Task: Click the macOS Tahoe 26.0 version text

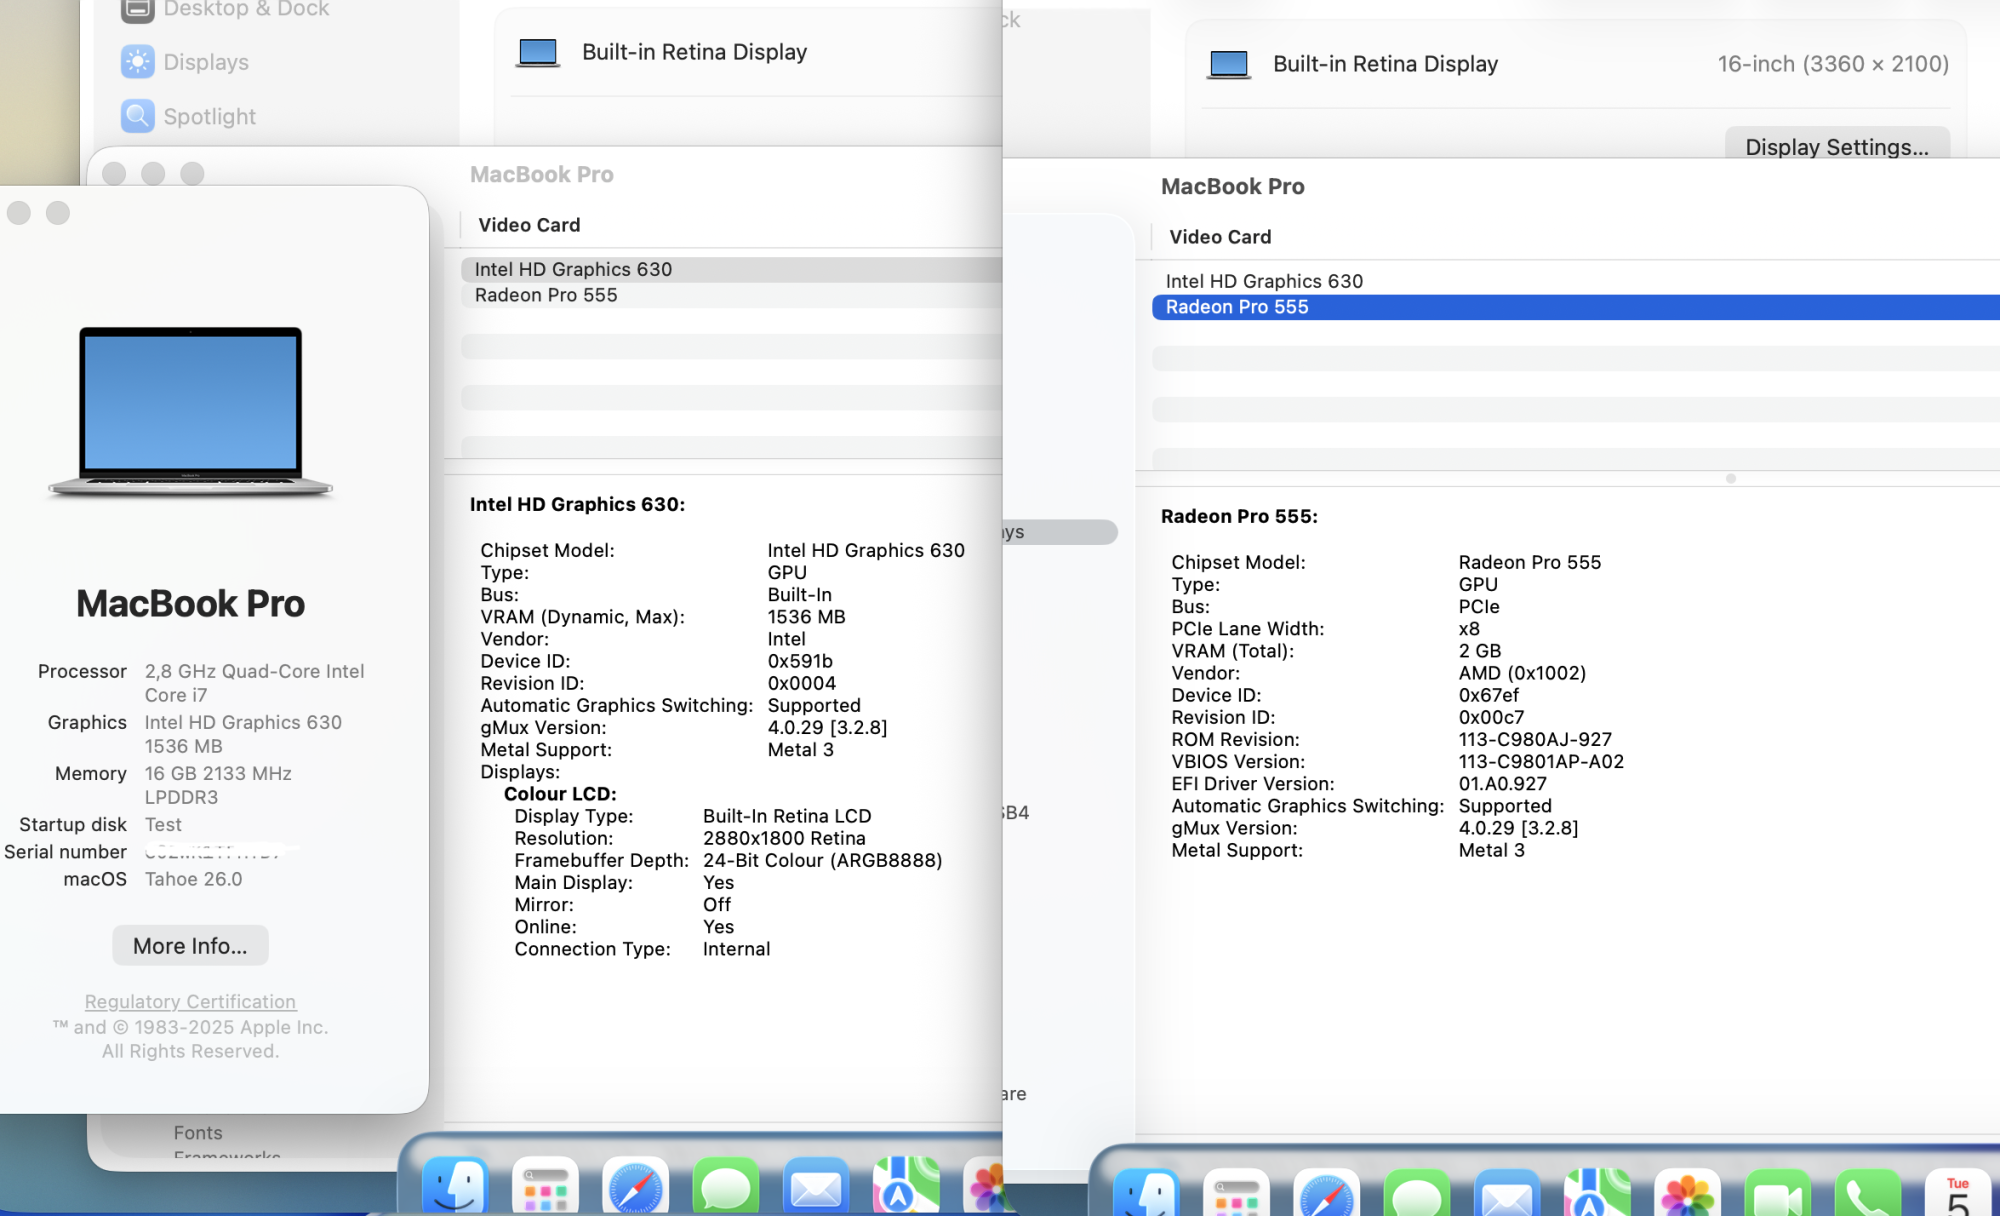Action: tap(193, 879)
